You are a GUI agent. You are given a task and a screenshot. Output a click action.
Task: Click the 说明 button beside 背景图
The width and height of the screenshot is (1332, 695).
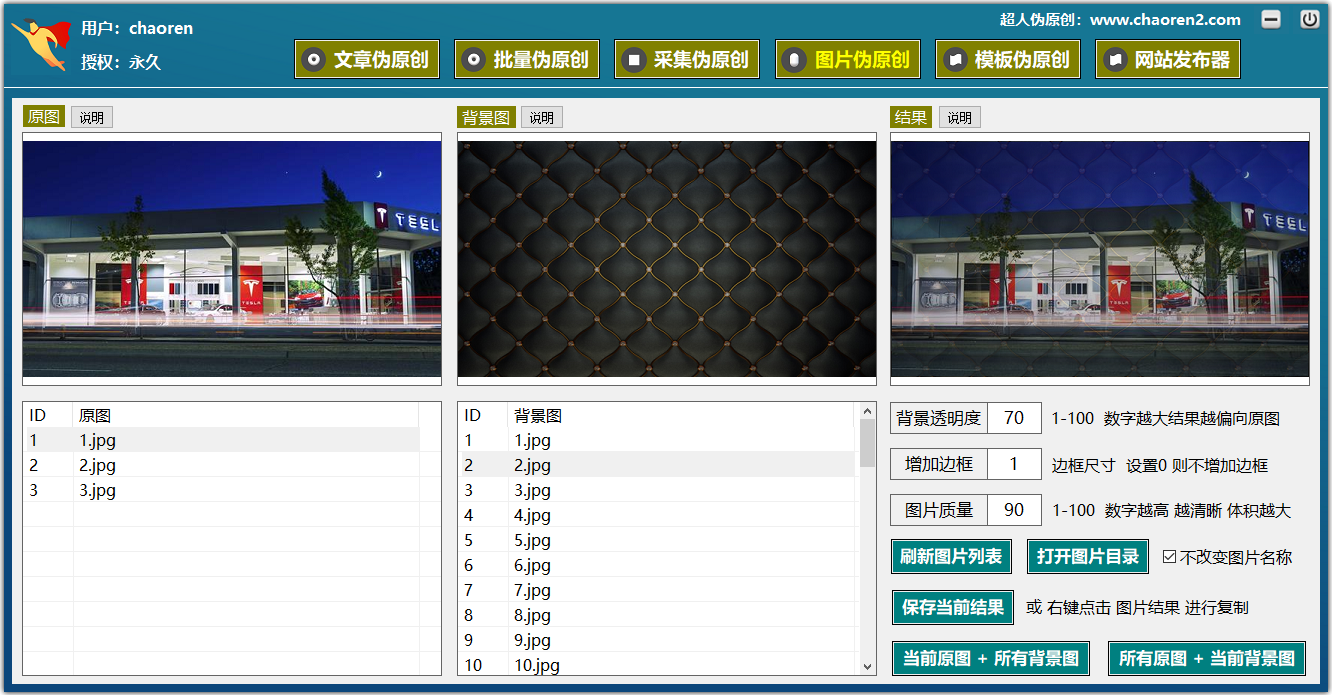(x=542, y=117)
